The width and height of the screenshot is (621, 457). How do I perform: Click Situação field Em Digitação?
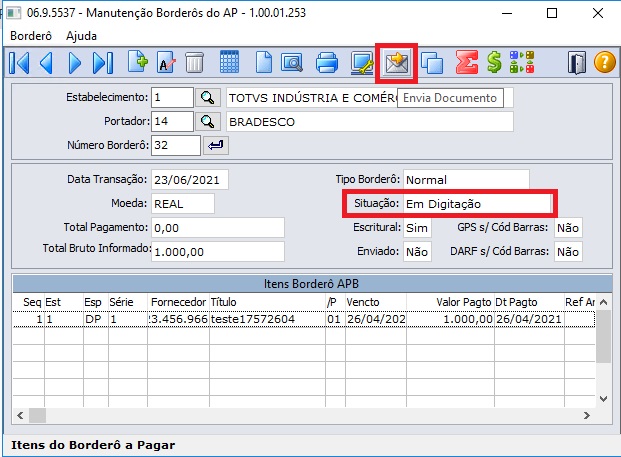[x=478, y=204]
